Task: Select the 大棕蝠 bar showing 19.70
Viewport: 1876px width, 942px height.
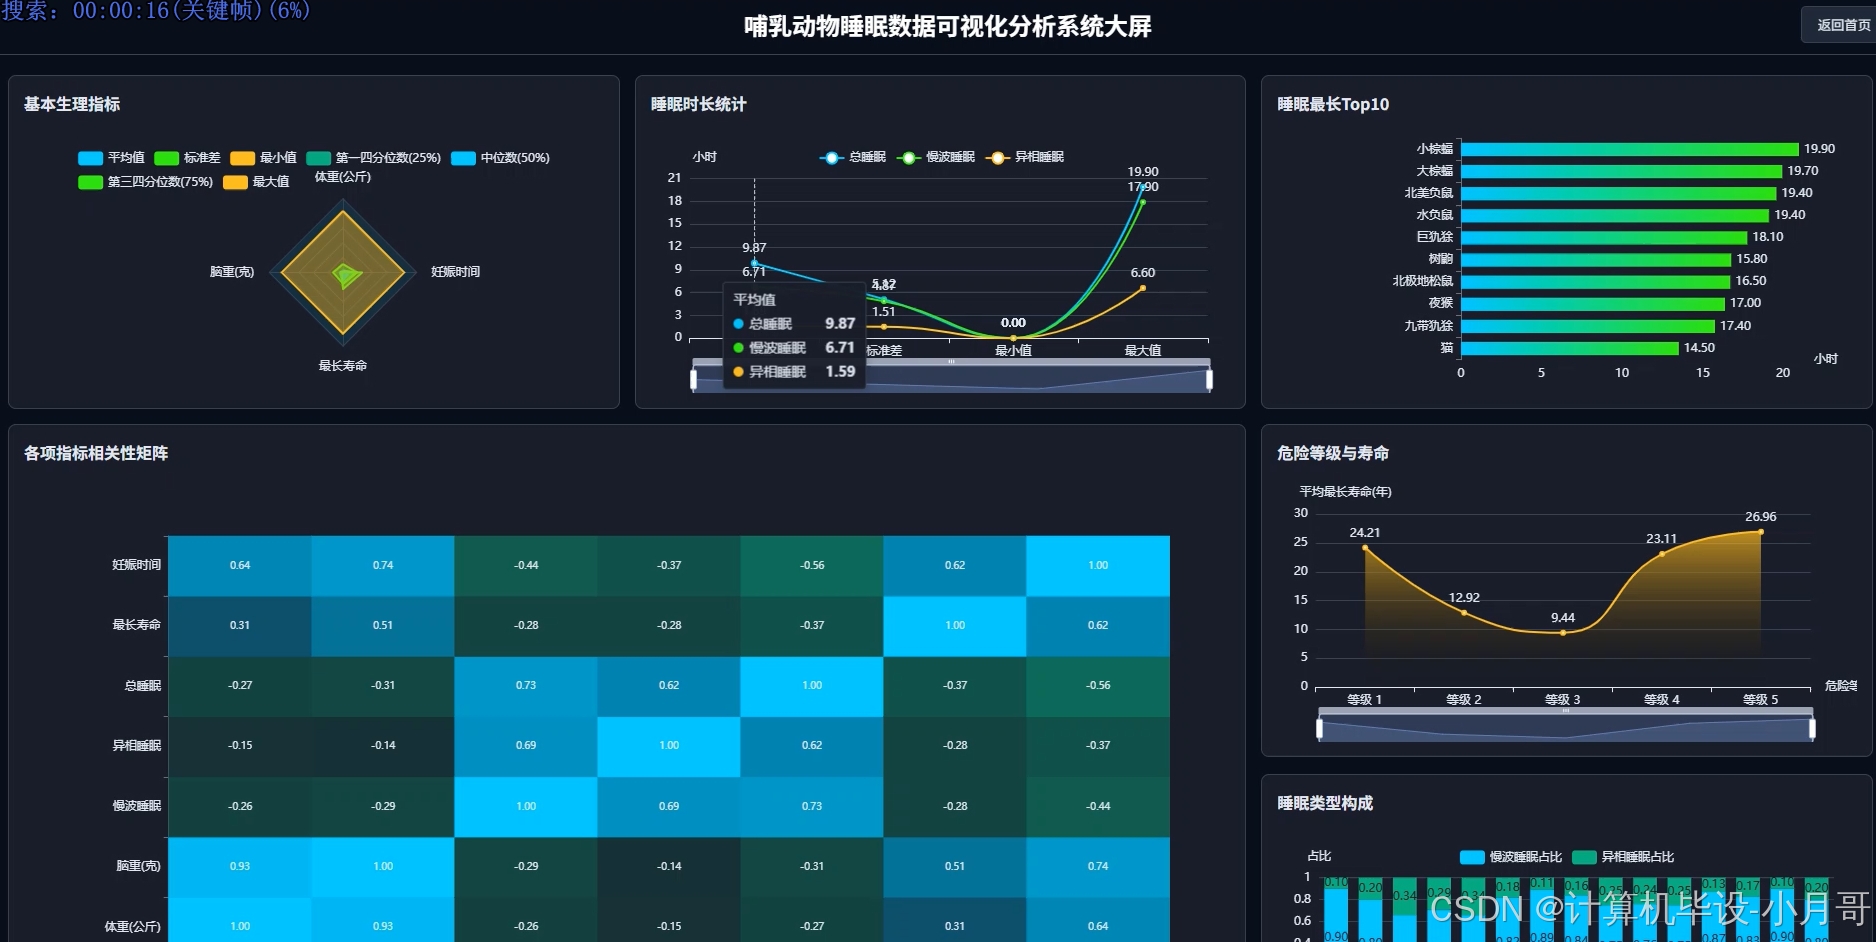Action: pos(1621,171)
